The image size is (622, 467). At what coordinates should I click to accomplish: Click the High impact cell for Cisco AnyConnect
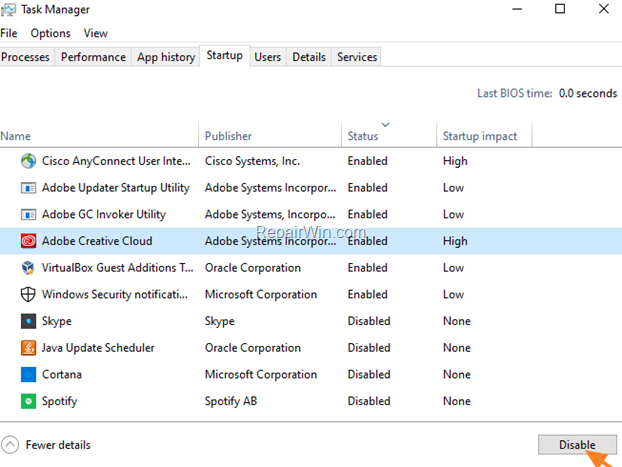[455, 161]
